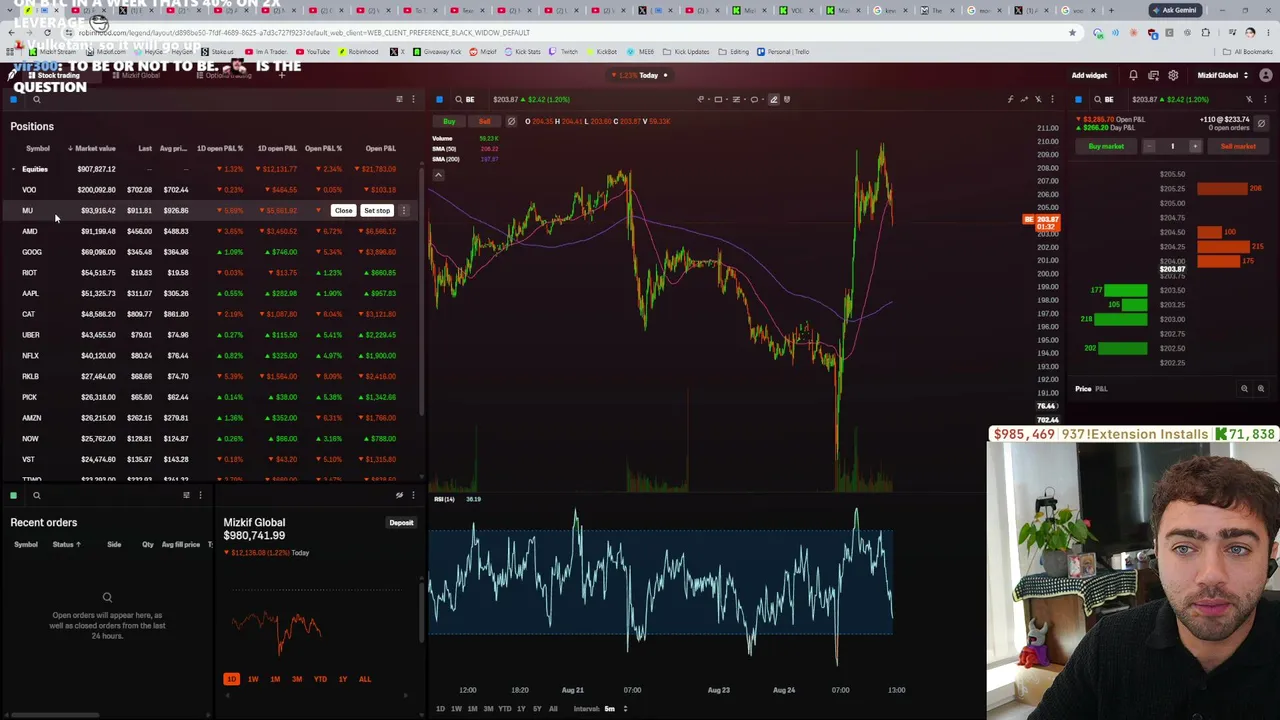The image size is (1280, 720).
Task: Select the ALL range on account chart
Action: pyautogui.click(x=365, y=679)
